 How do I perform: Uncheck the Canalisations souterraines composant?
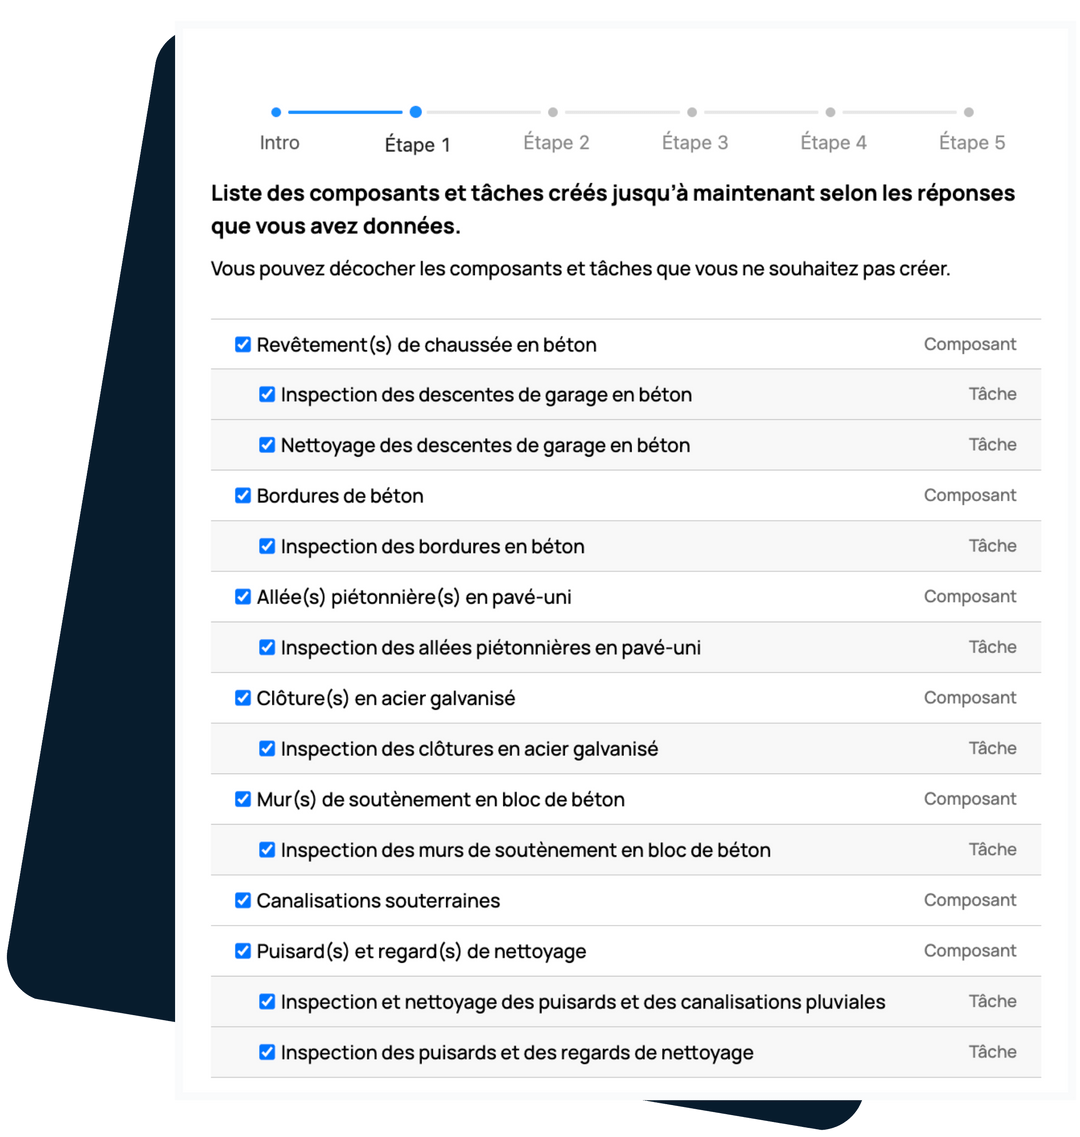242,900
